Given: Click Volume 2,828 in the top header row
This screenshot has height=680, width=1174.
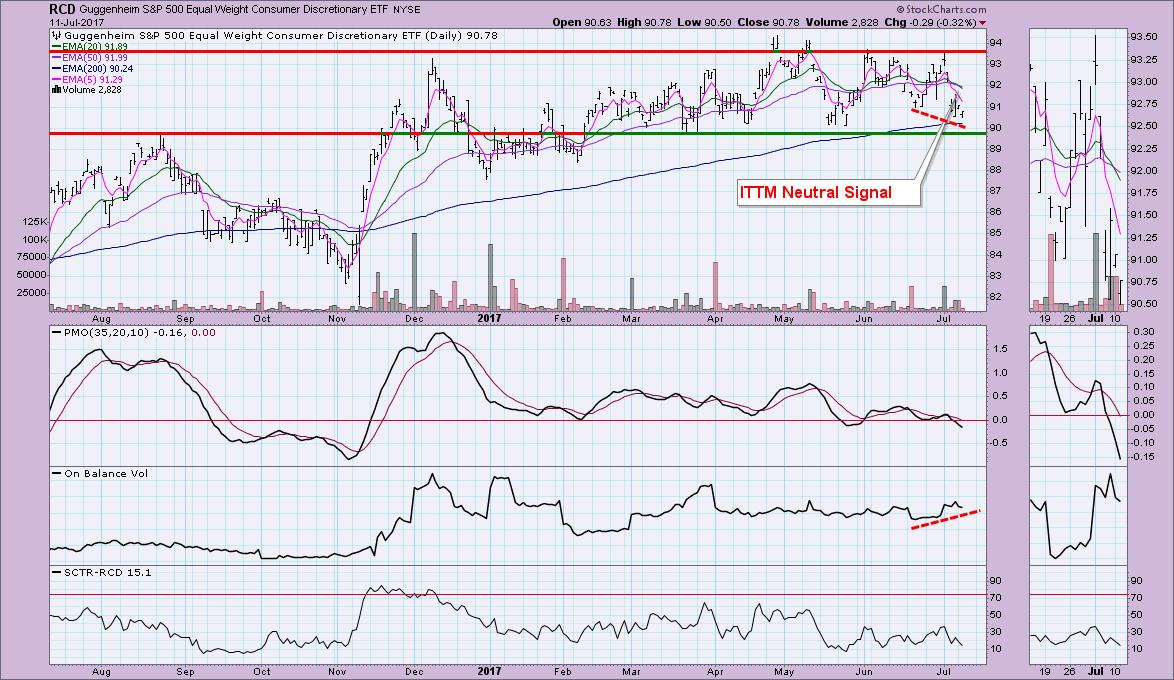Looking at the screenshot, I should click(x=842, y=22).
